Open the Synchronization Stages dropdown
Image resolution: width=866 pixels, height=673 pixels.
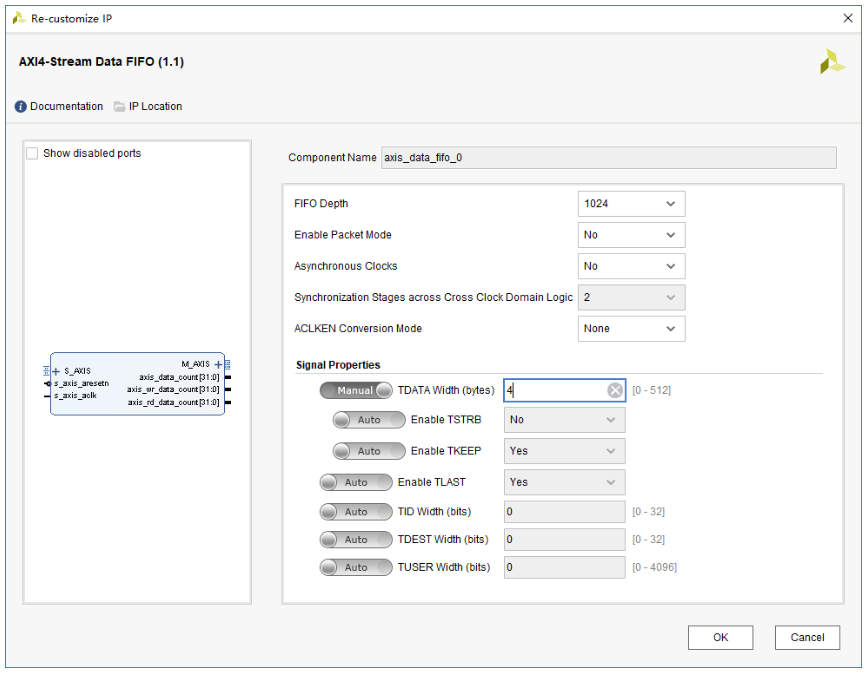(631, 297)
